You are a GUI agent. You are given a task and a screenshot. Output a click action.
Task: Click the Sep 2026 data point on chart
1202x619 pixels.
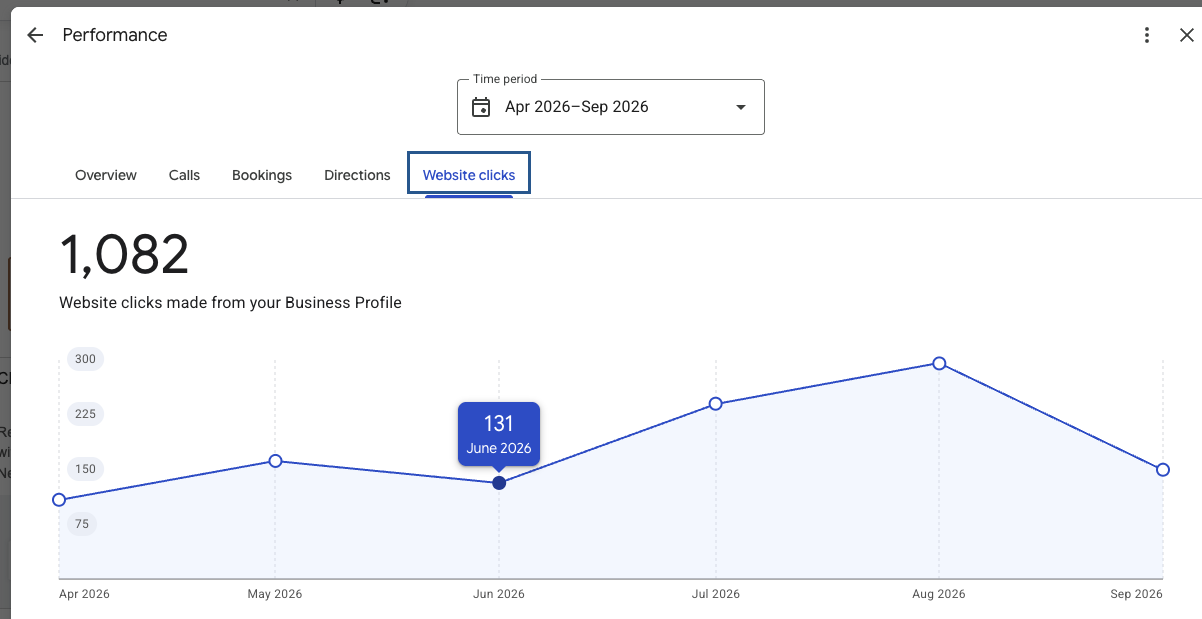point(1163,470)
